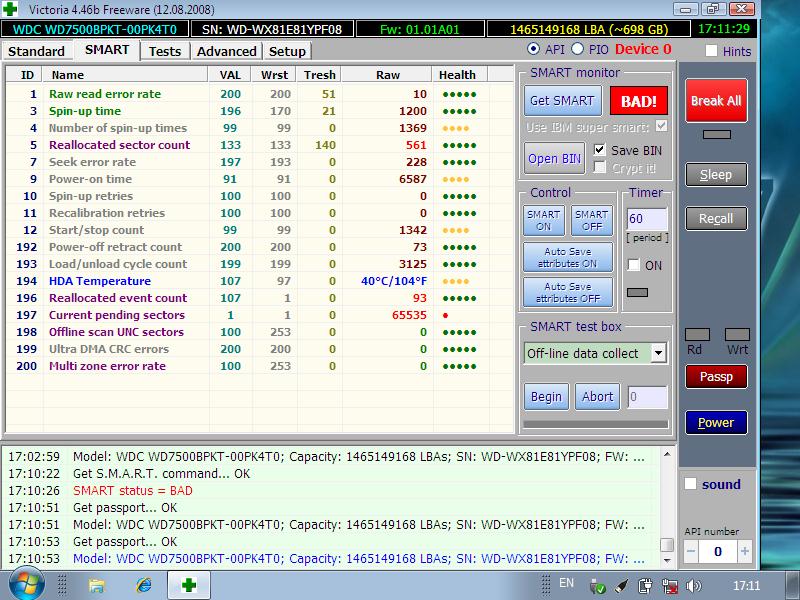
Task: Select the PIO radio button
Action: 577,49
